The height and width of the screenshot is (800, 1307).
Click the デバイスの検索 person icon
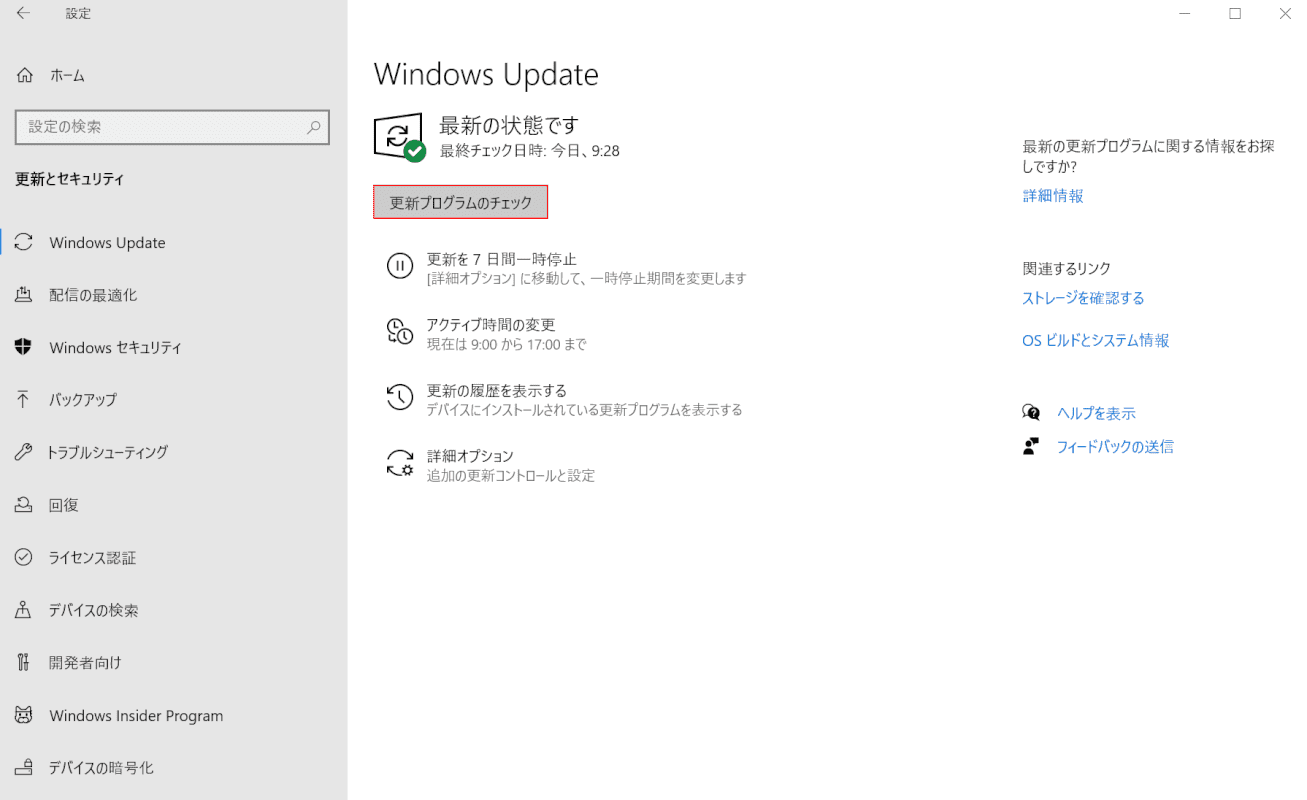[24, 610]
